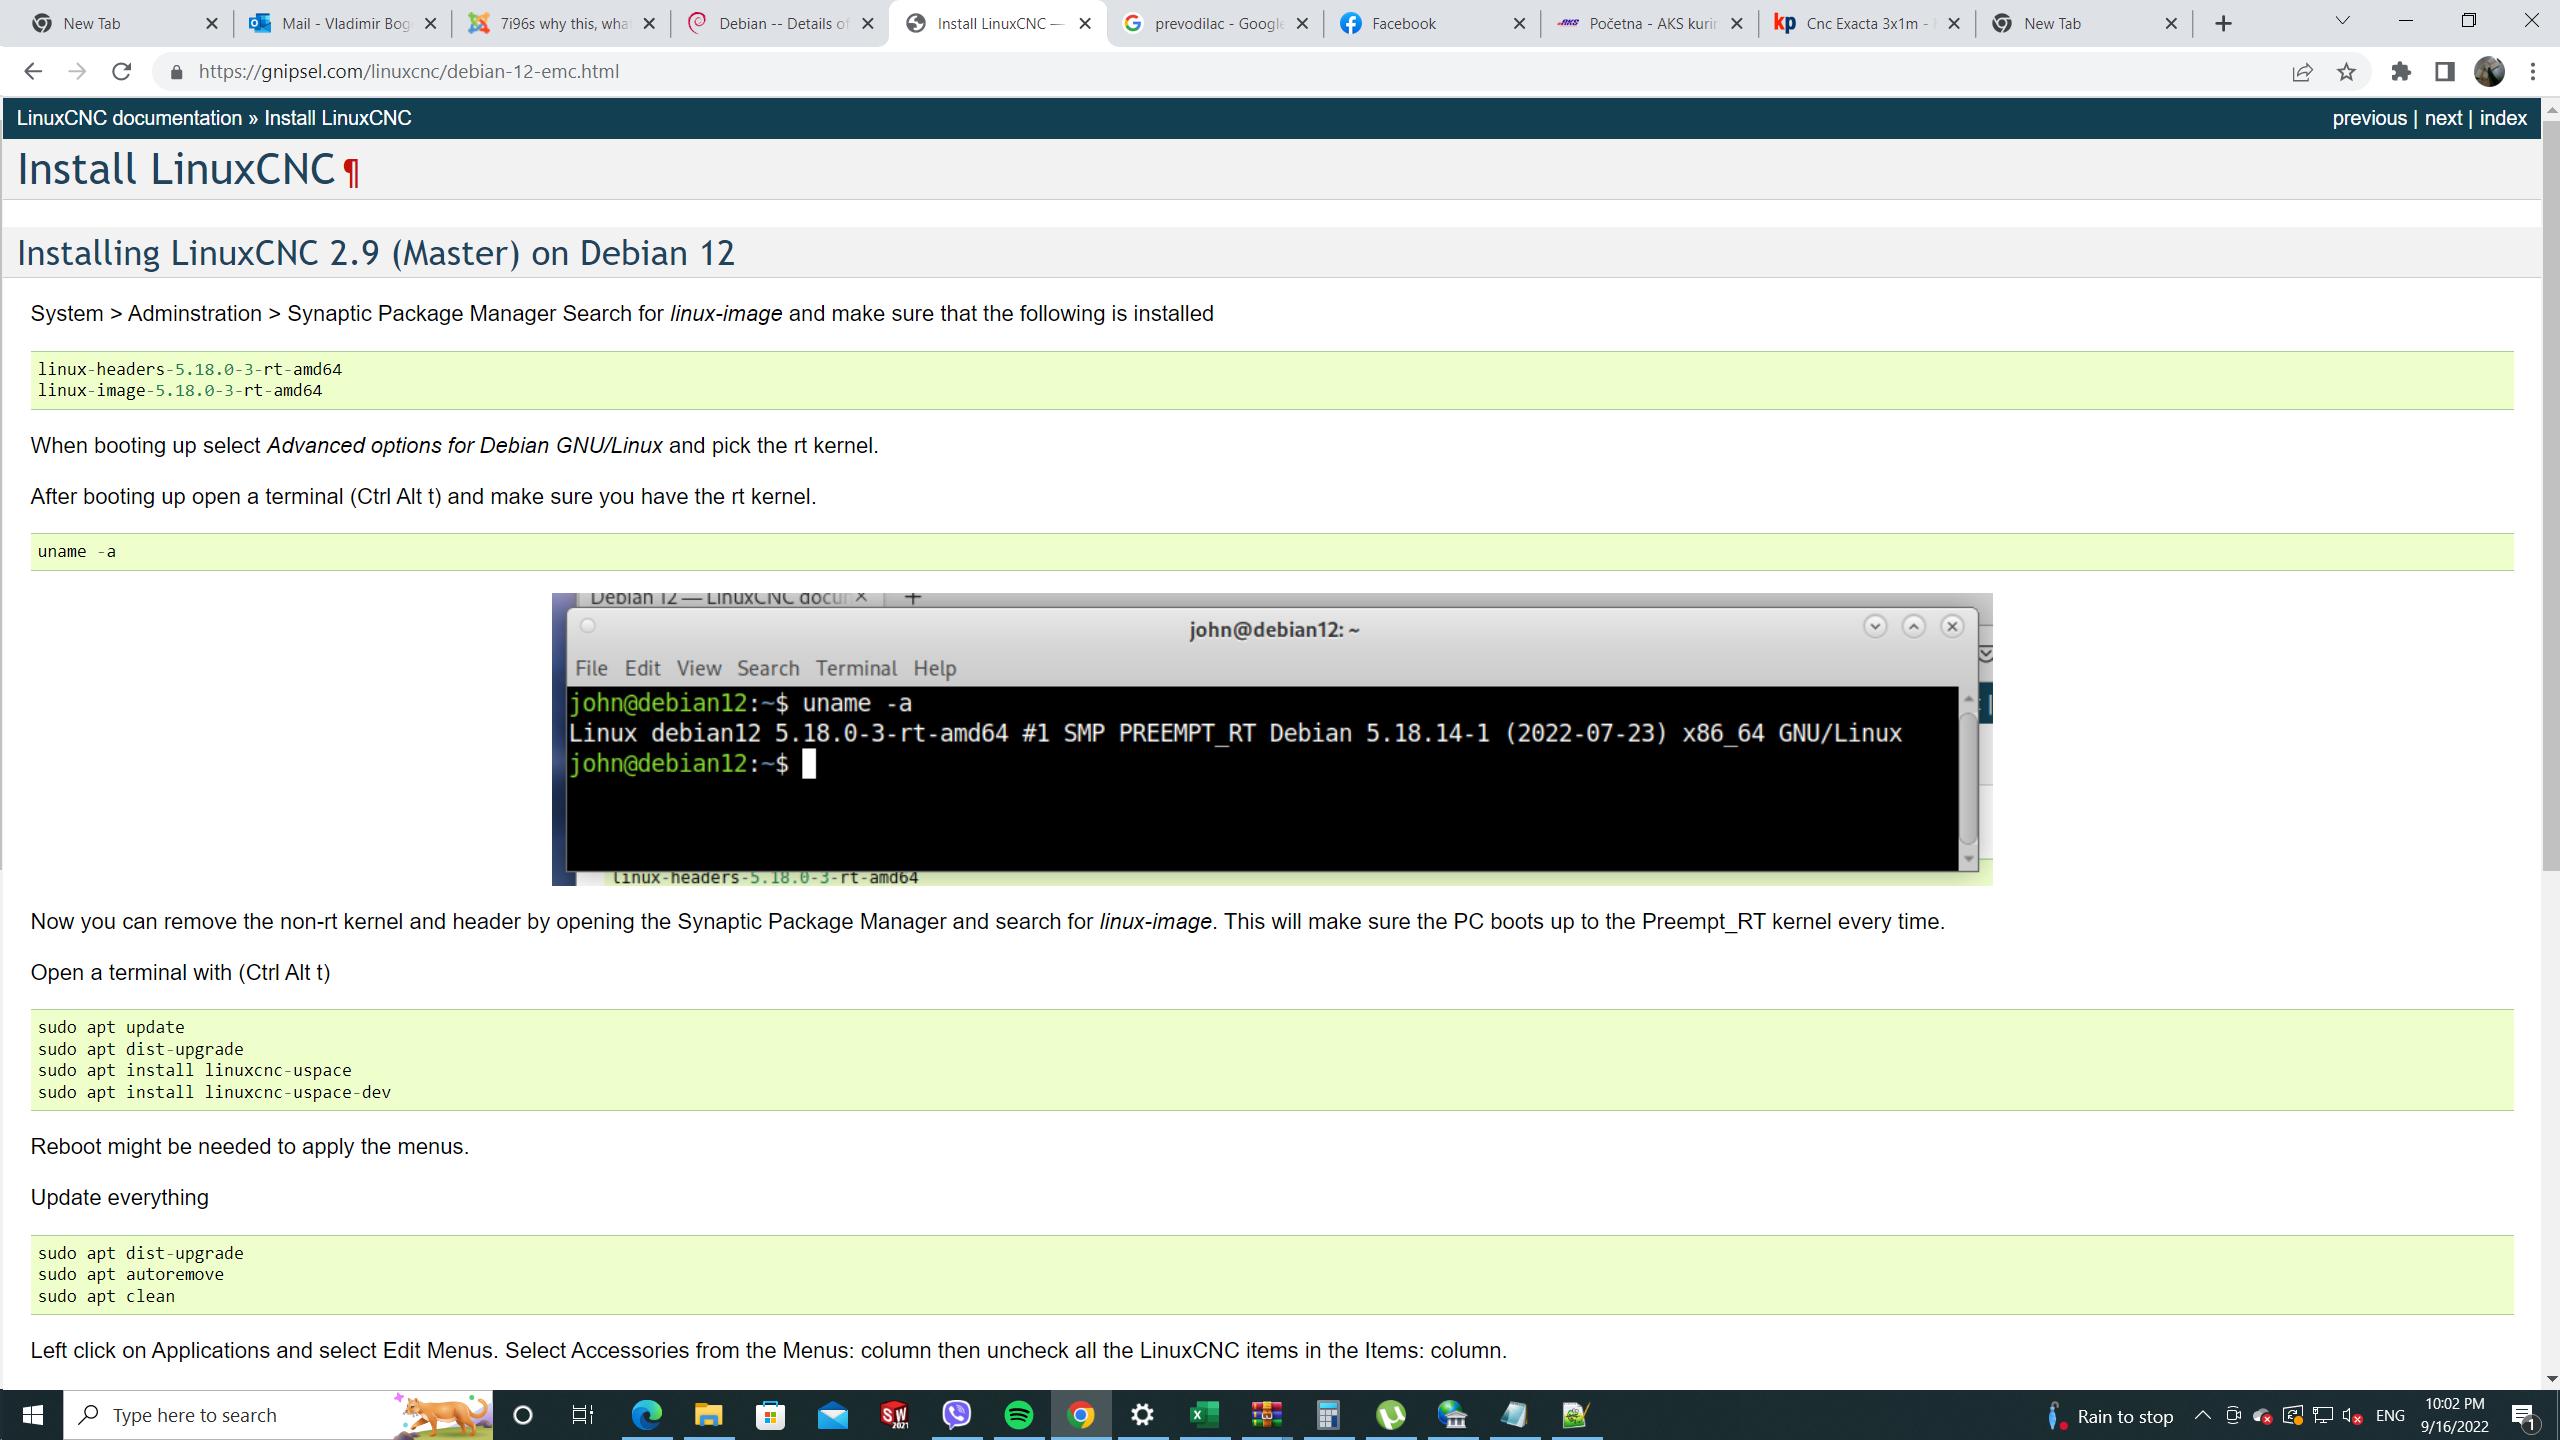
Task: Open a new browser tab with plus
Action: [2223, 23]
